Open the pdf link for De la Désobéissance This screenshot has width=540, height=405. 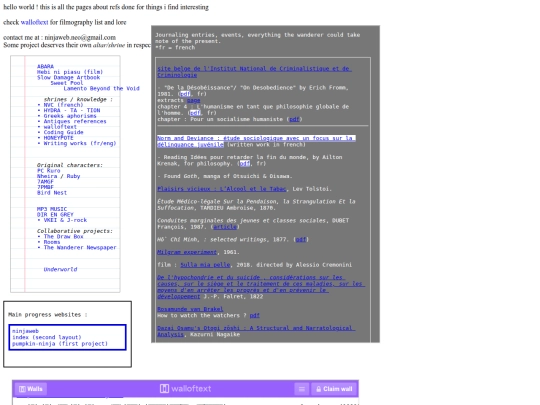click(185, 94)
